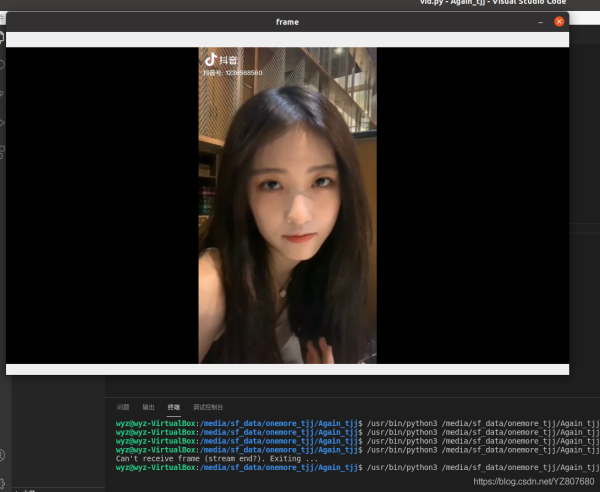The width and height of the screenshot is (600, 492).
Task: Focus the last terminal prompt line
Action: point(238,467)
